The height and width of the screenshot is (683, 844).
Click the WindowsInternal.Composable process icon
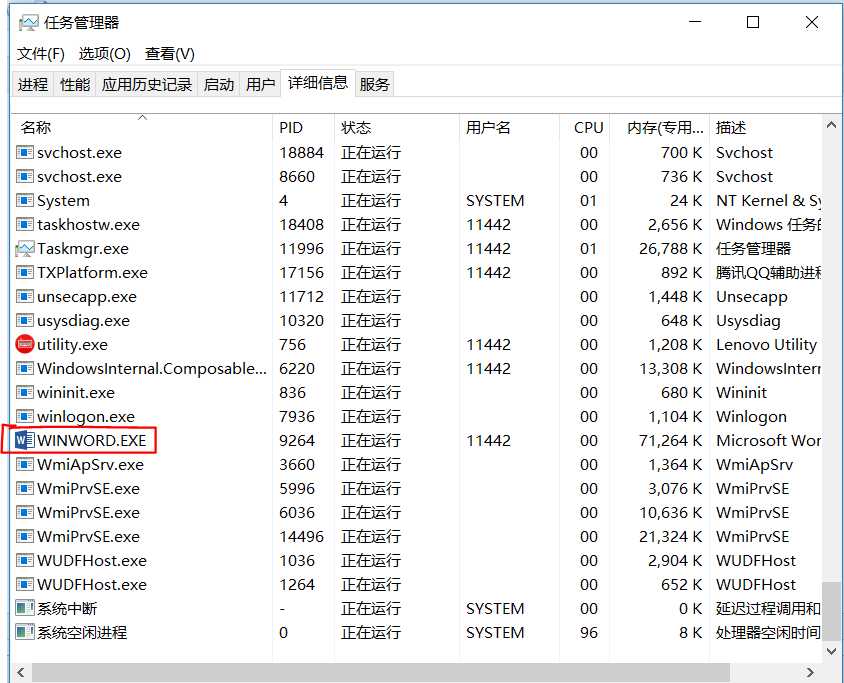pyautogui.click(x=25, y=369)
